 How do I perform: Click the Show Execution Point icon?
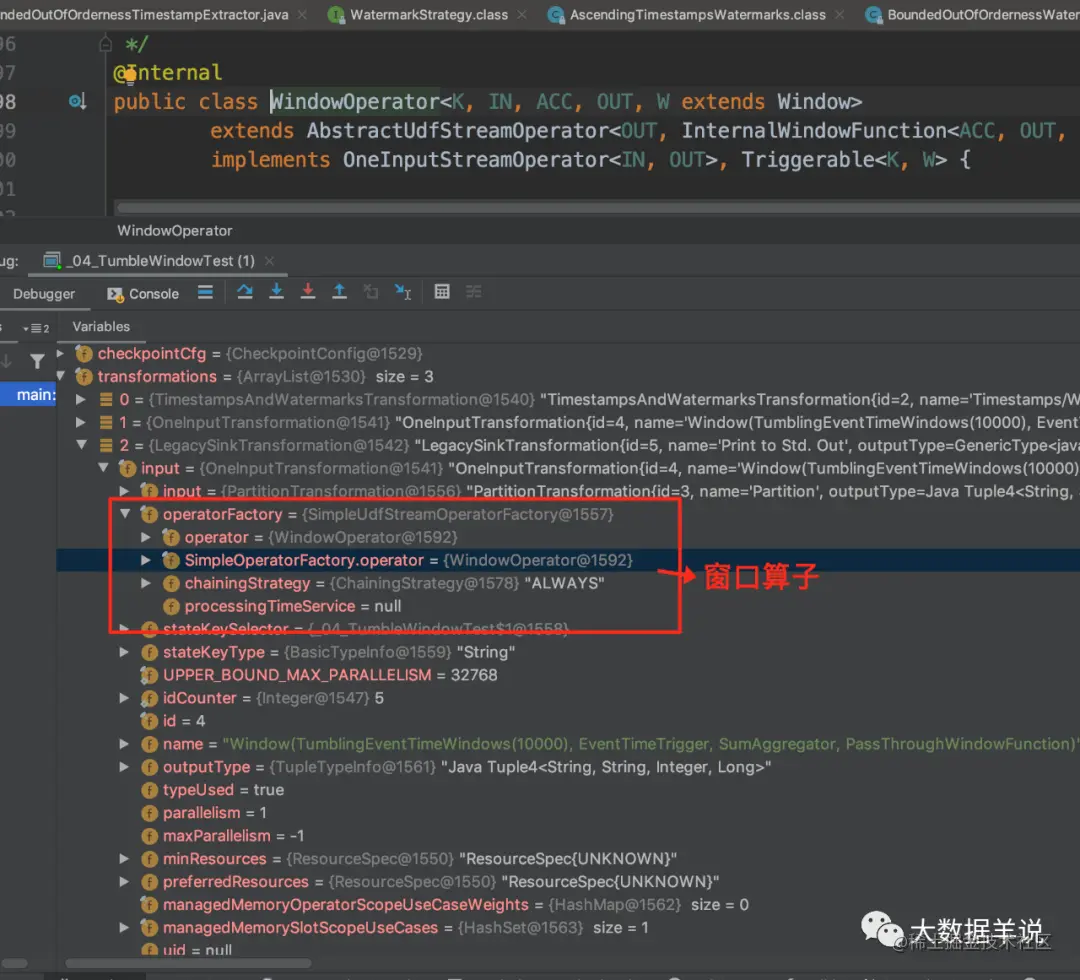click(x=205, y=292)
